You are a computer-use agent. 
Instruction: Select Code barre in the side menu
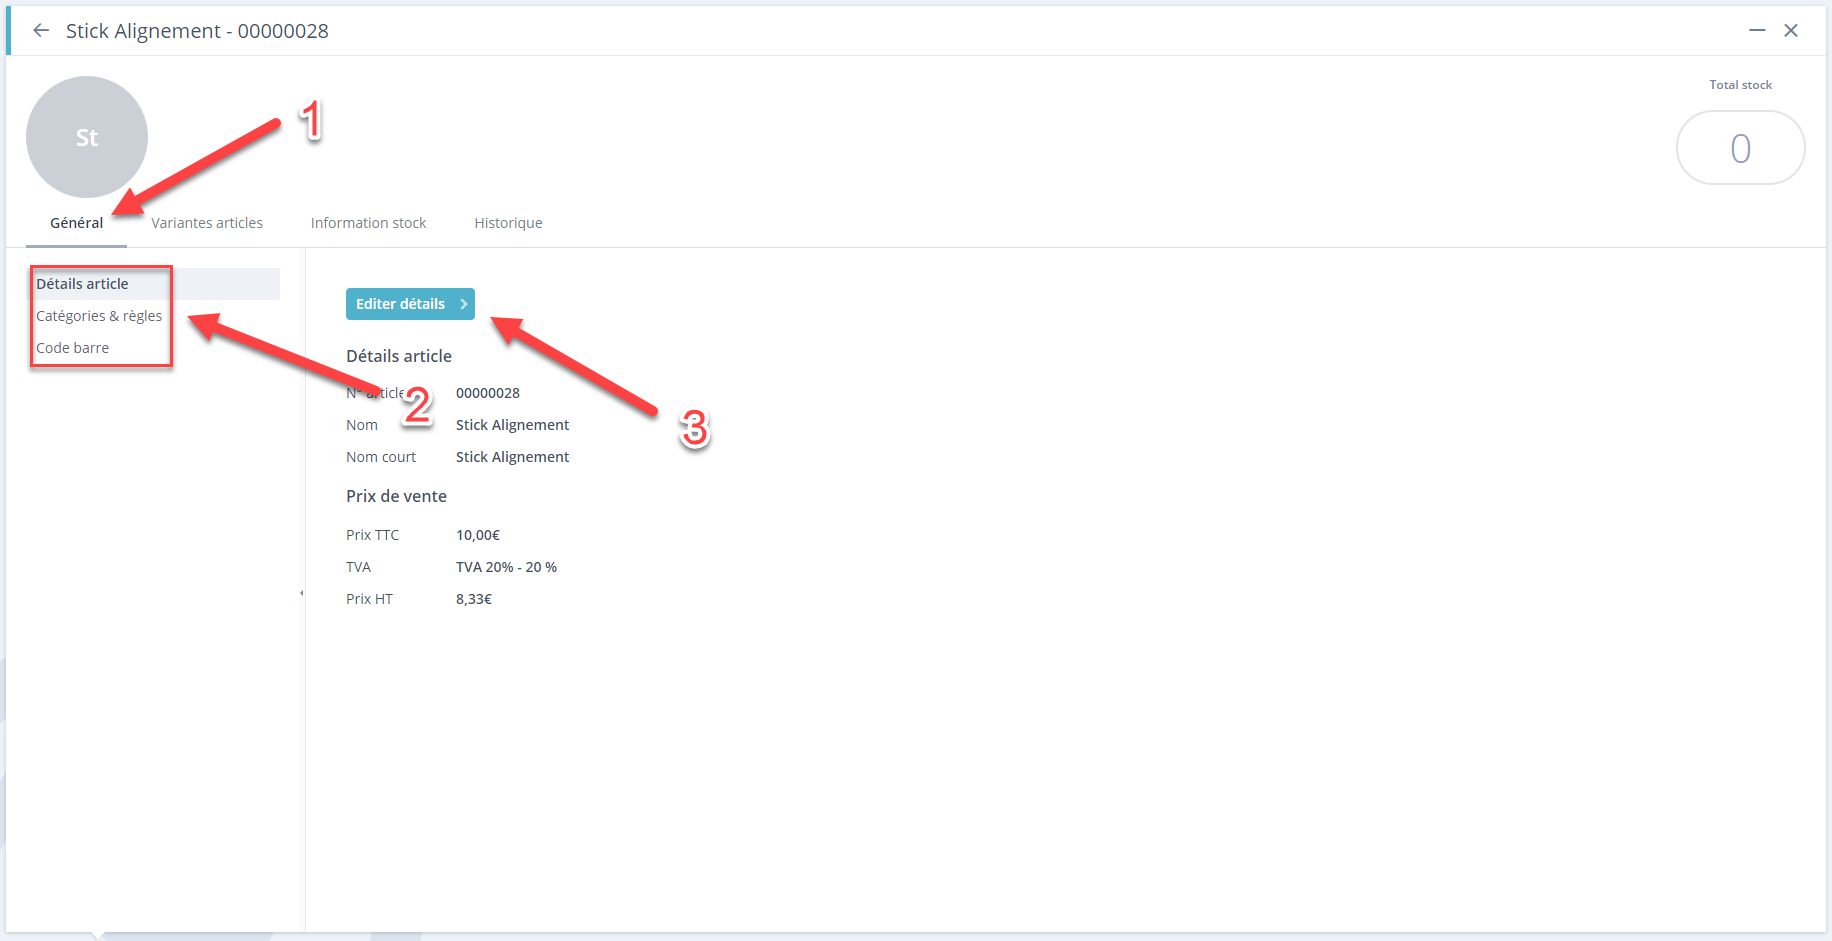click(73, 348)
